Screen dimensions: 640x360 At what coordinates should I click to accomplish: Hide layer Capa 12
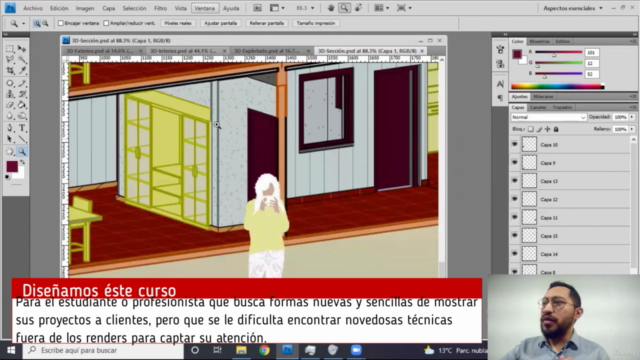pyautogui.click(x=515, y=199)
